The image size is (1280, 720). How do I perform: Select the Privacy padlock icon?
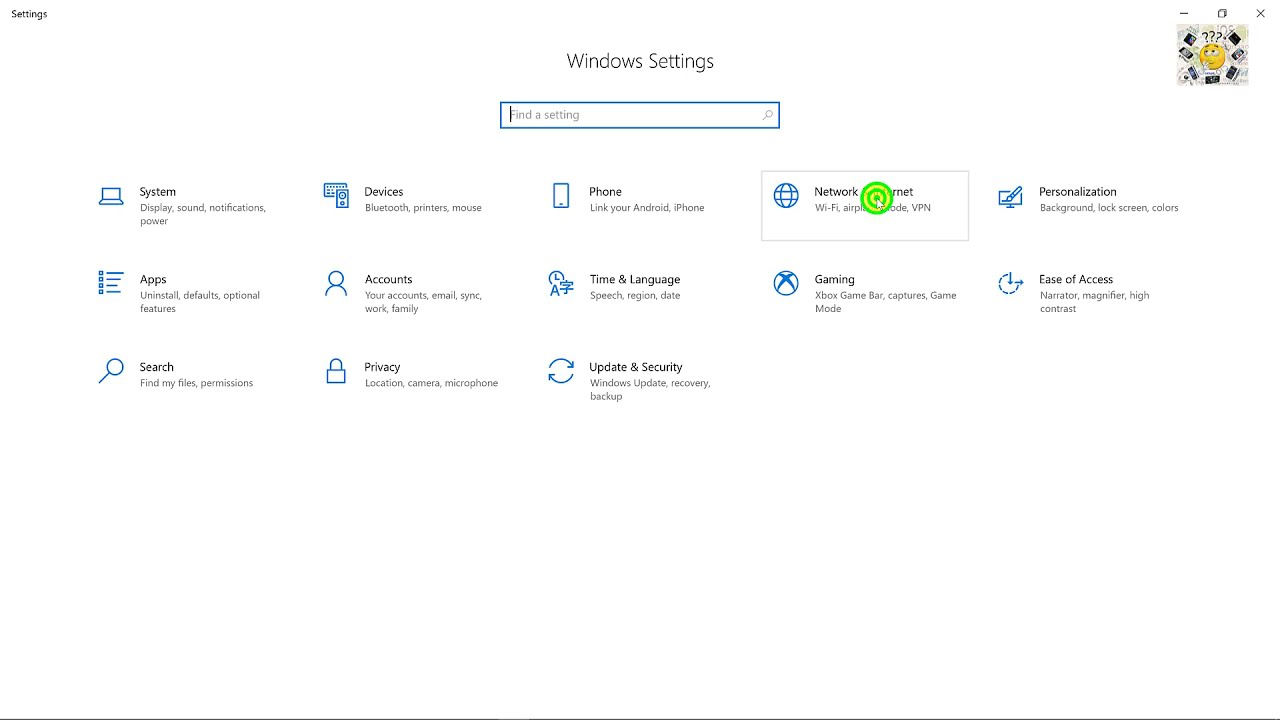coord(336,371)
